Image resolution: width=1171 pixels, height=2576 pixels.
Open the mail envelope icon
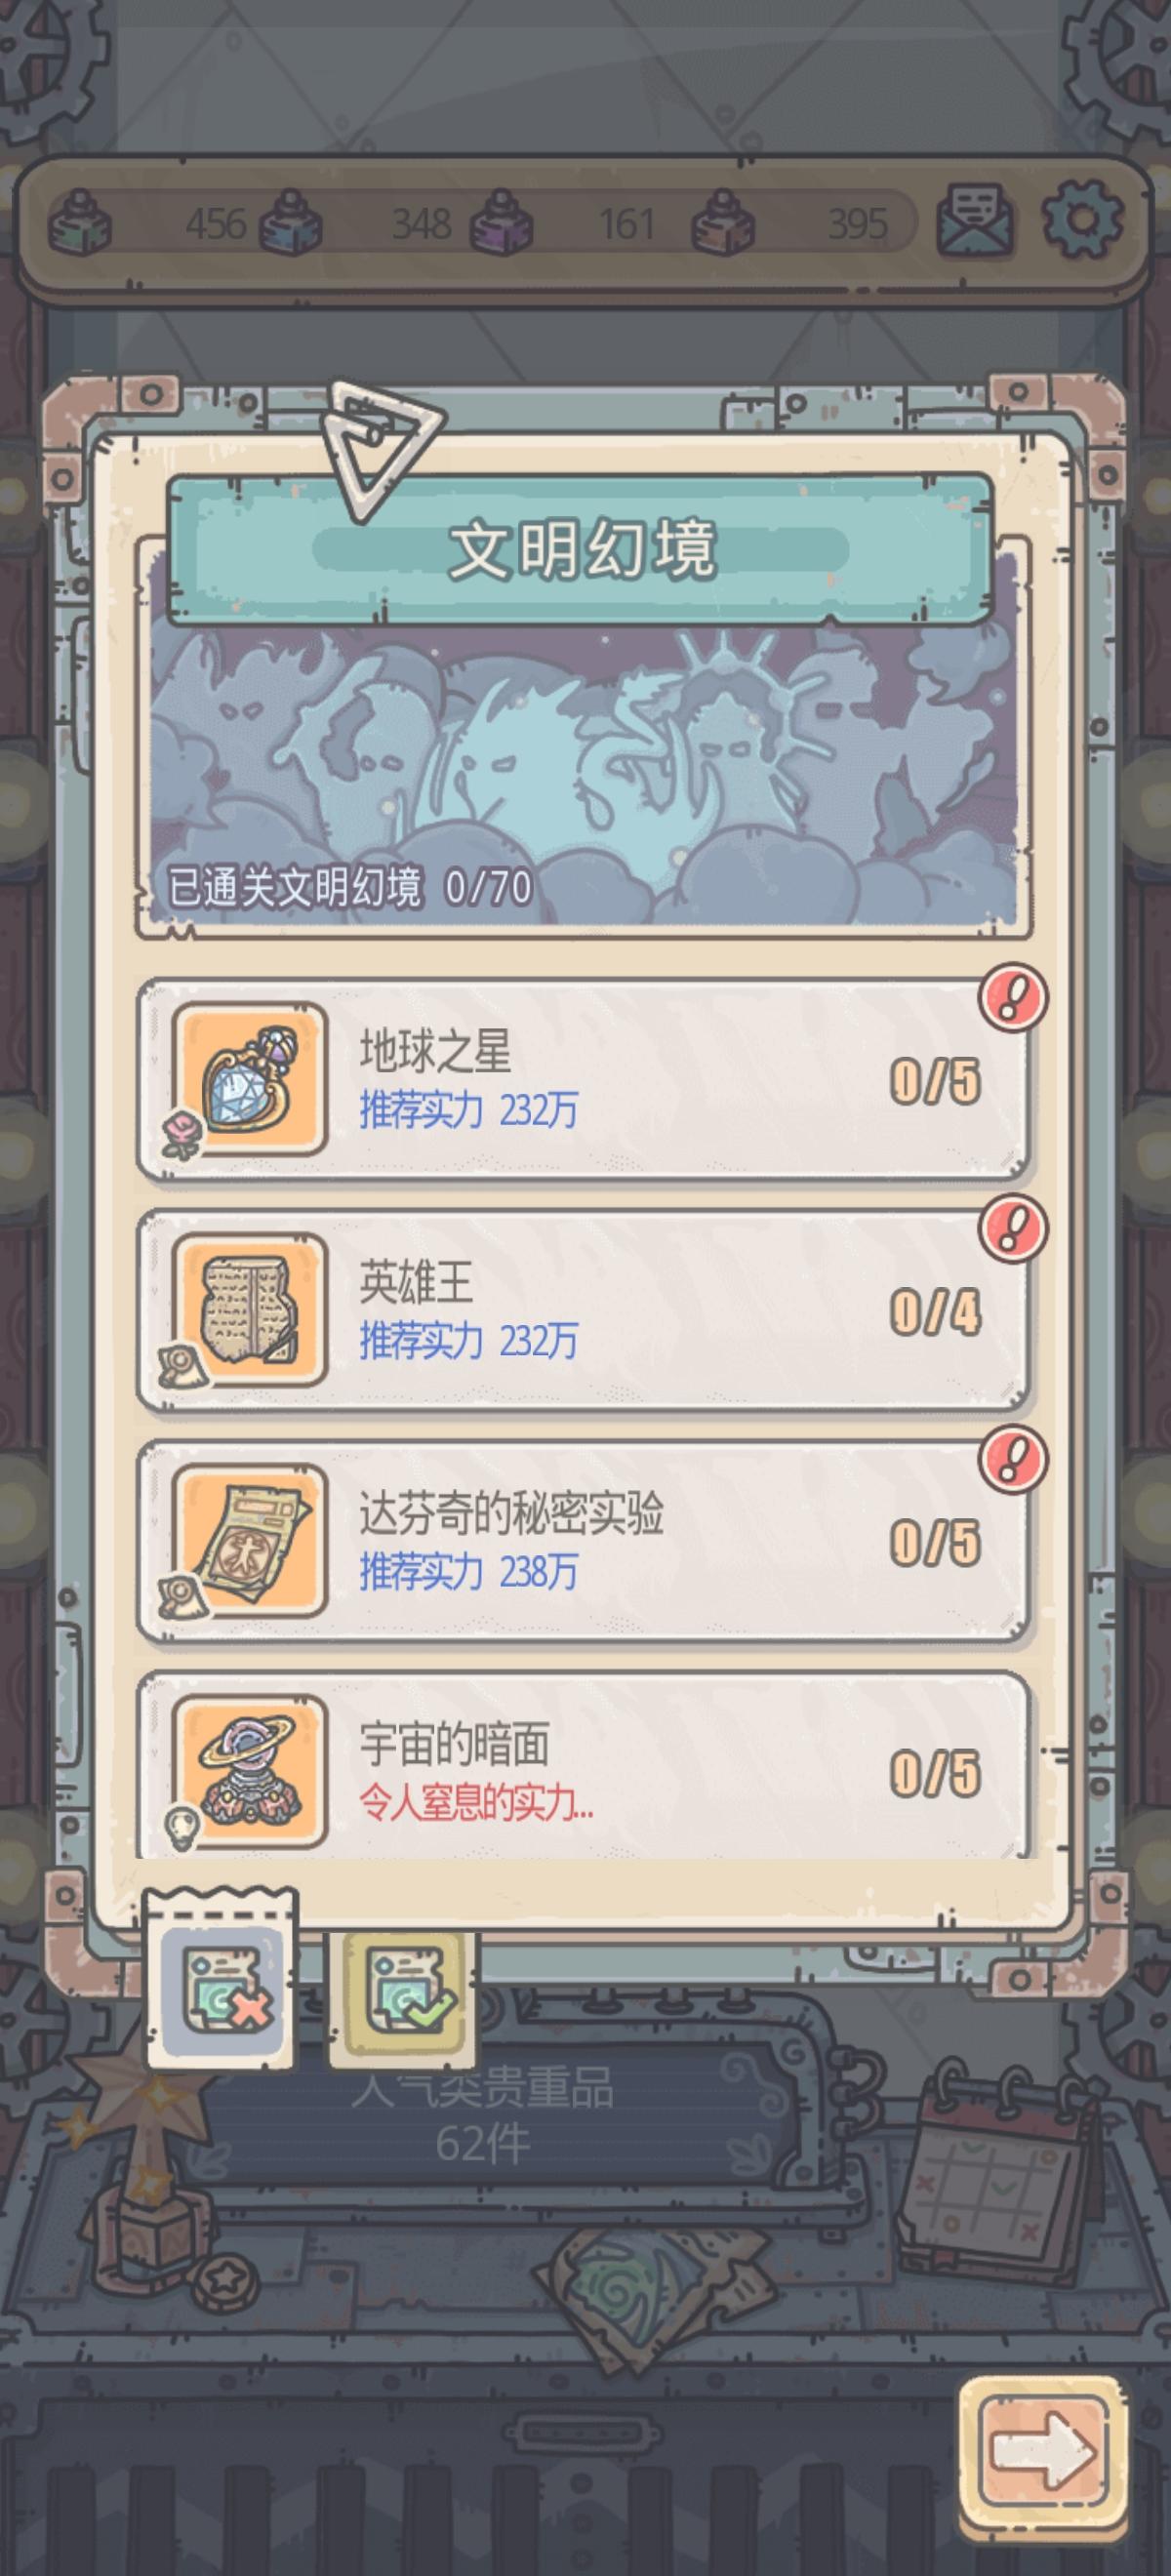[x=975, y=220]
